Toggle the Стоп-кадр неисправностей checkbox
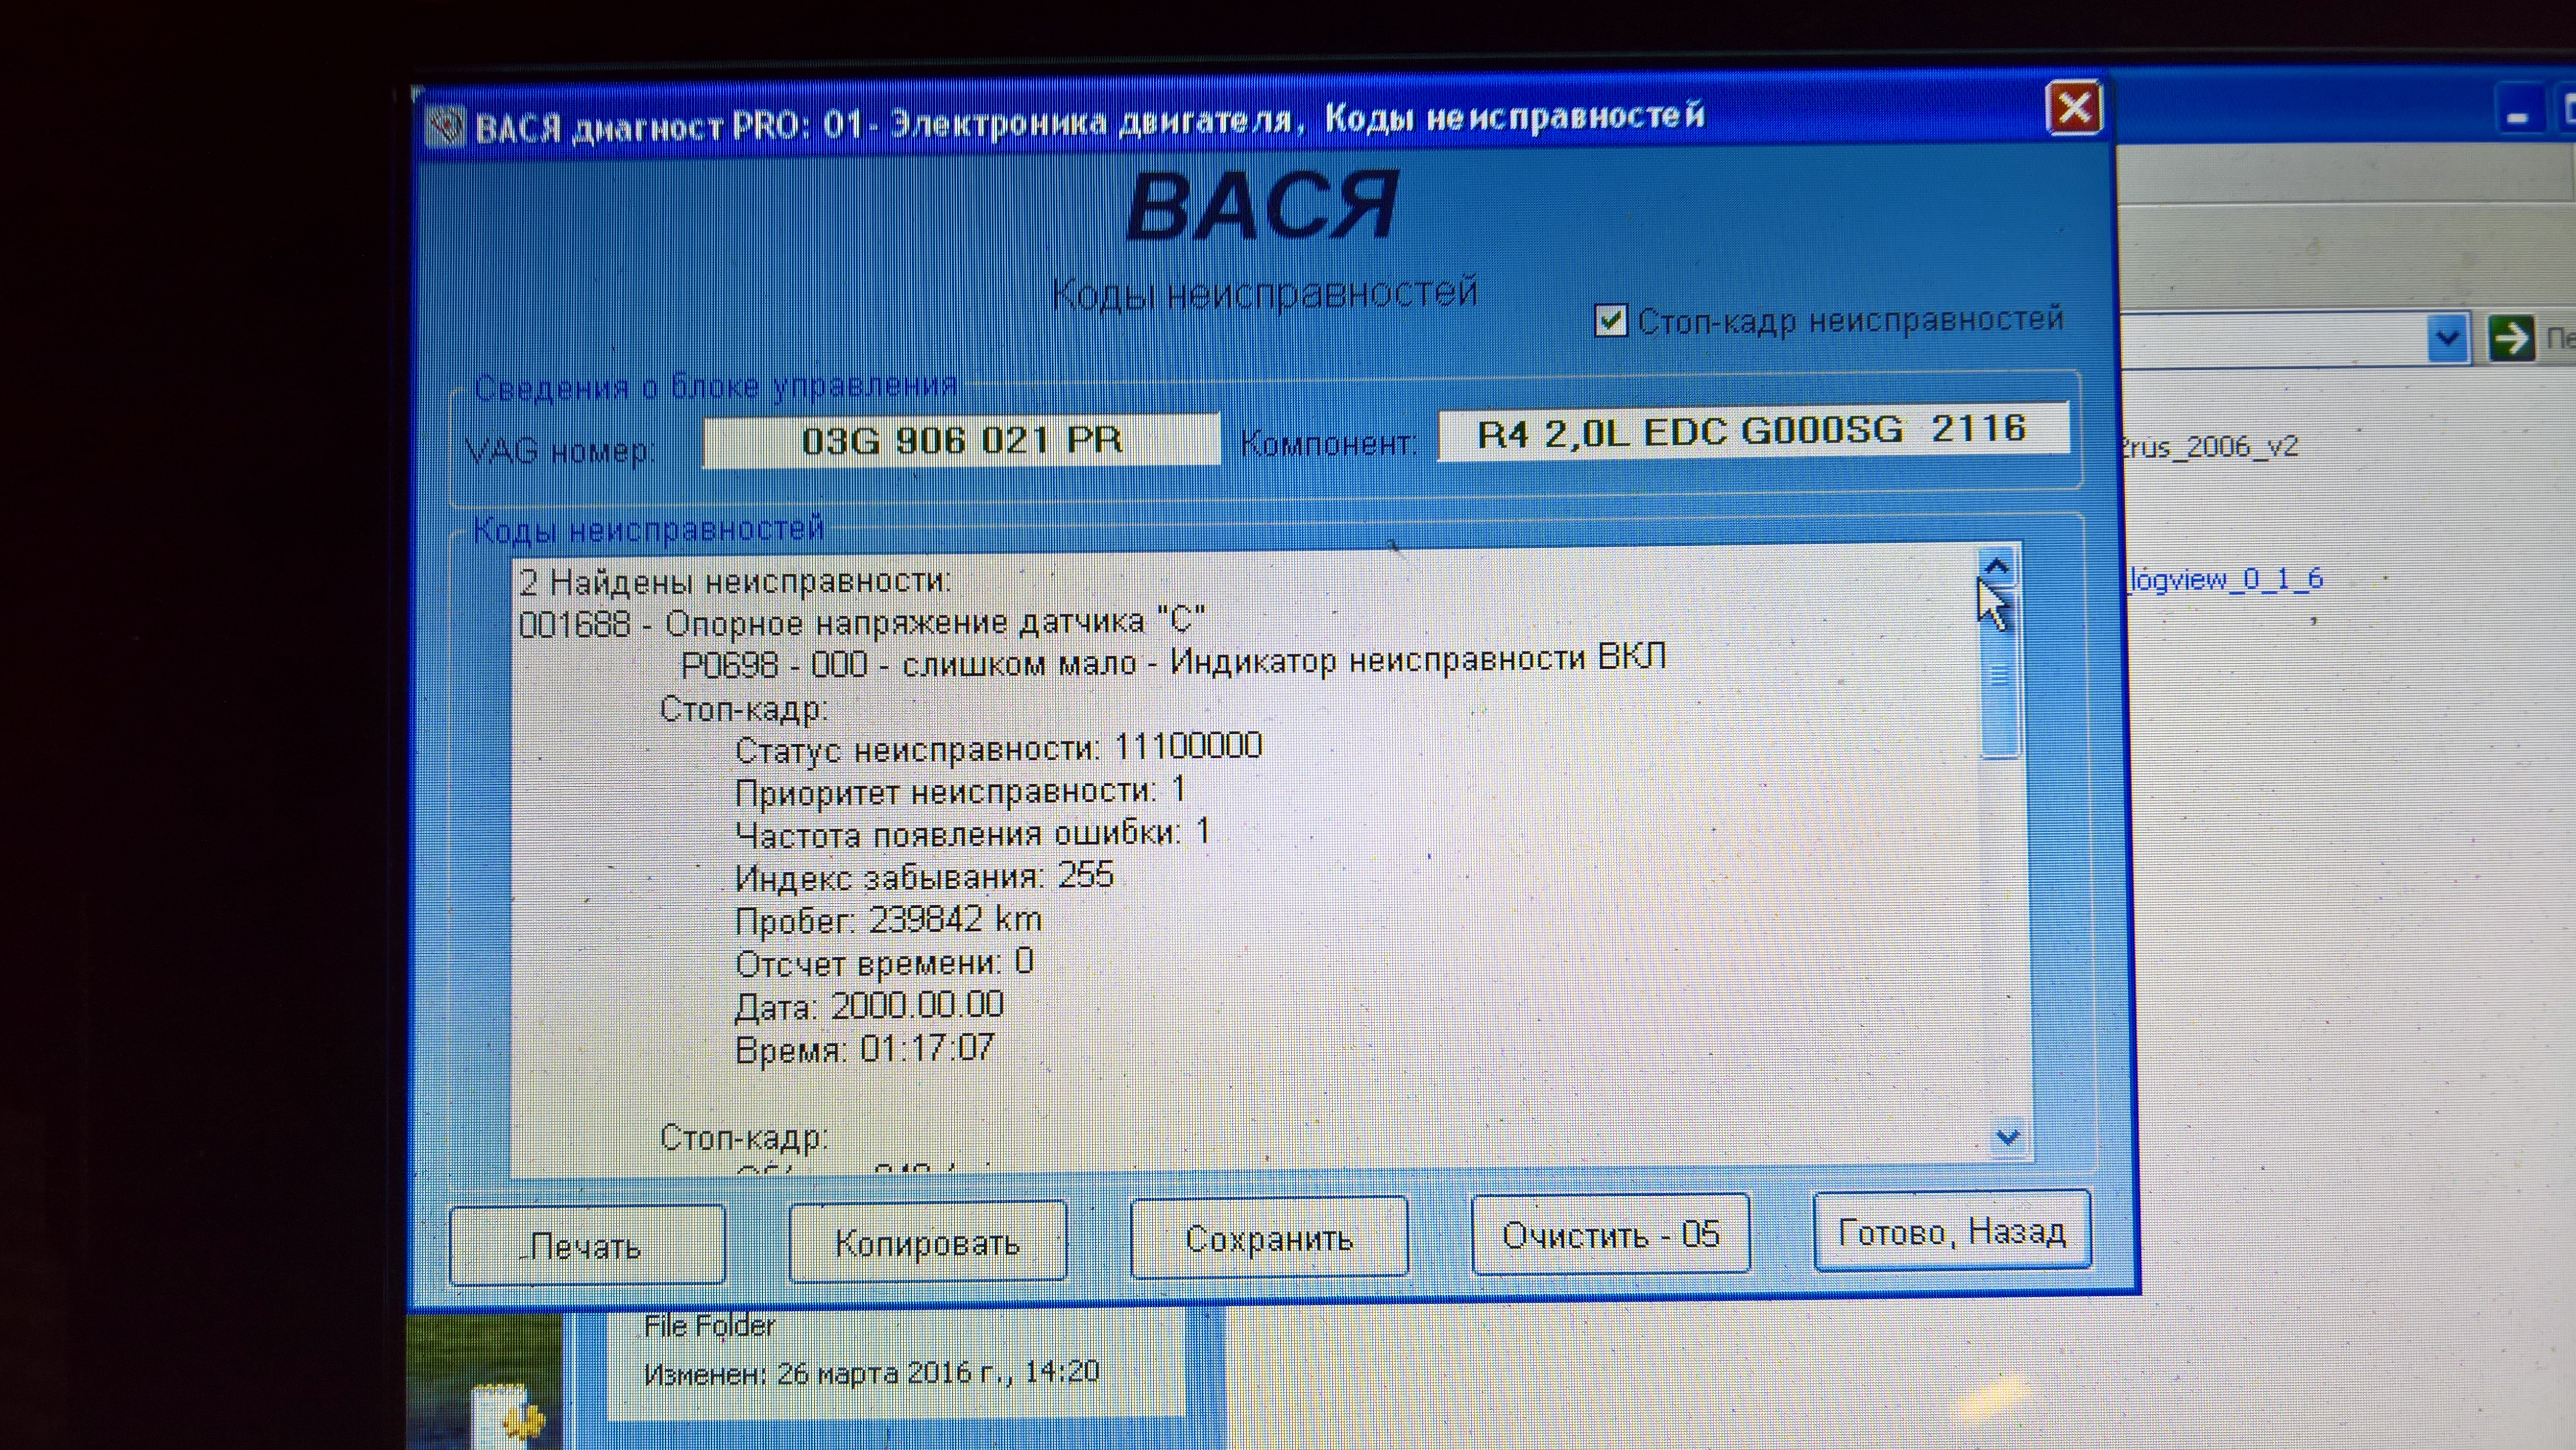Screen dimensions: 2576x1450 (1610, 321)
